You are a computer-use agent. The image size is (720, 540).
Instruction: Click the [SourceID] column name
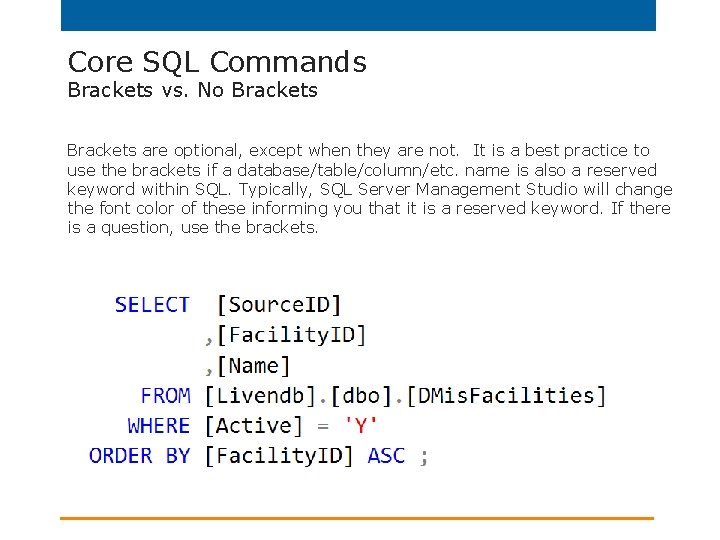click(279, 305)
